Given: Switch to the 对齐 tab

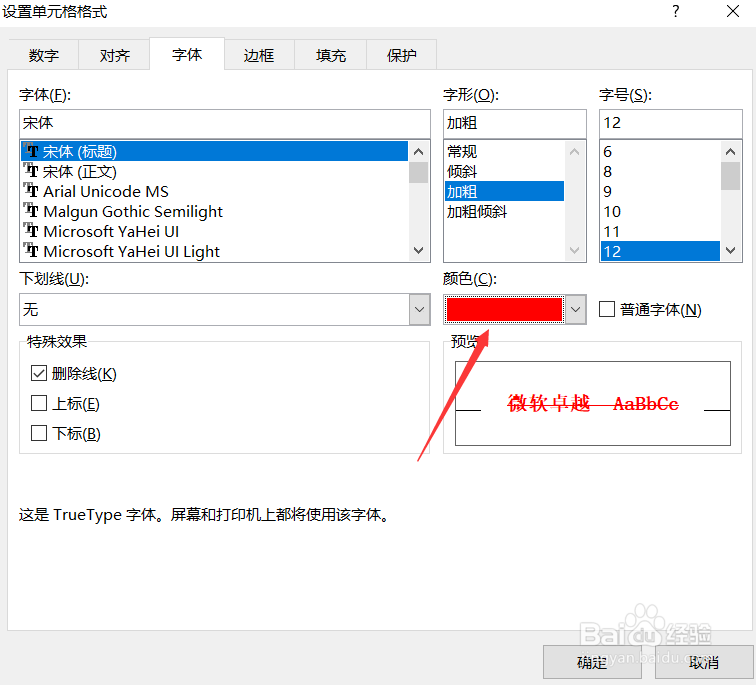Looking at the screenshot, I should coord(114,55).
